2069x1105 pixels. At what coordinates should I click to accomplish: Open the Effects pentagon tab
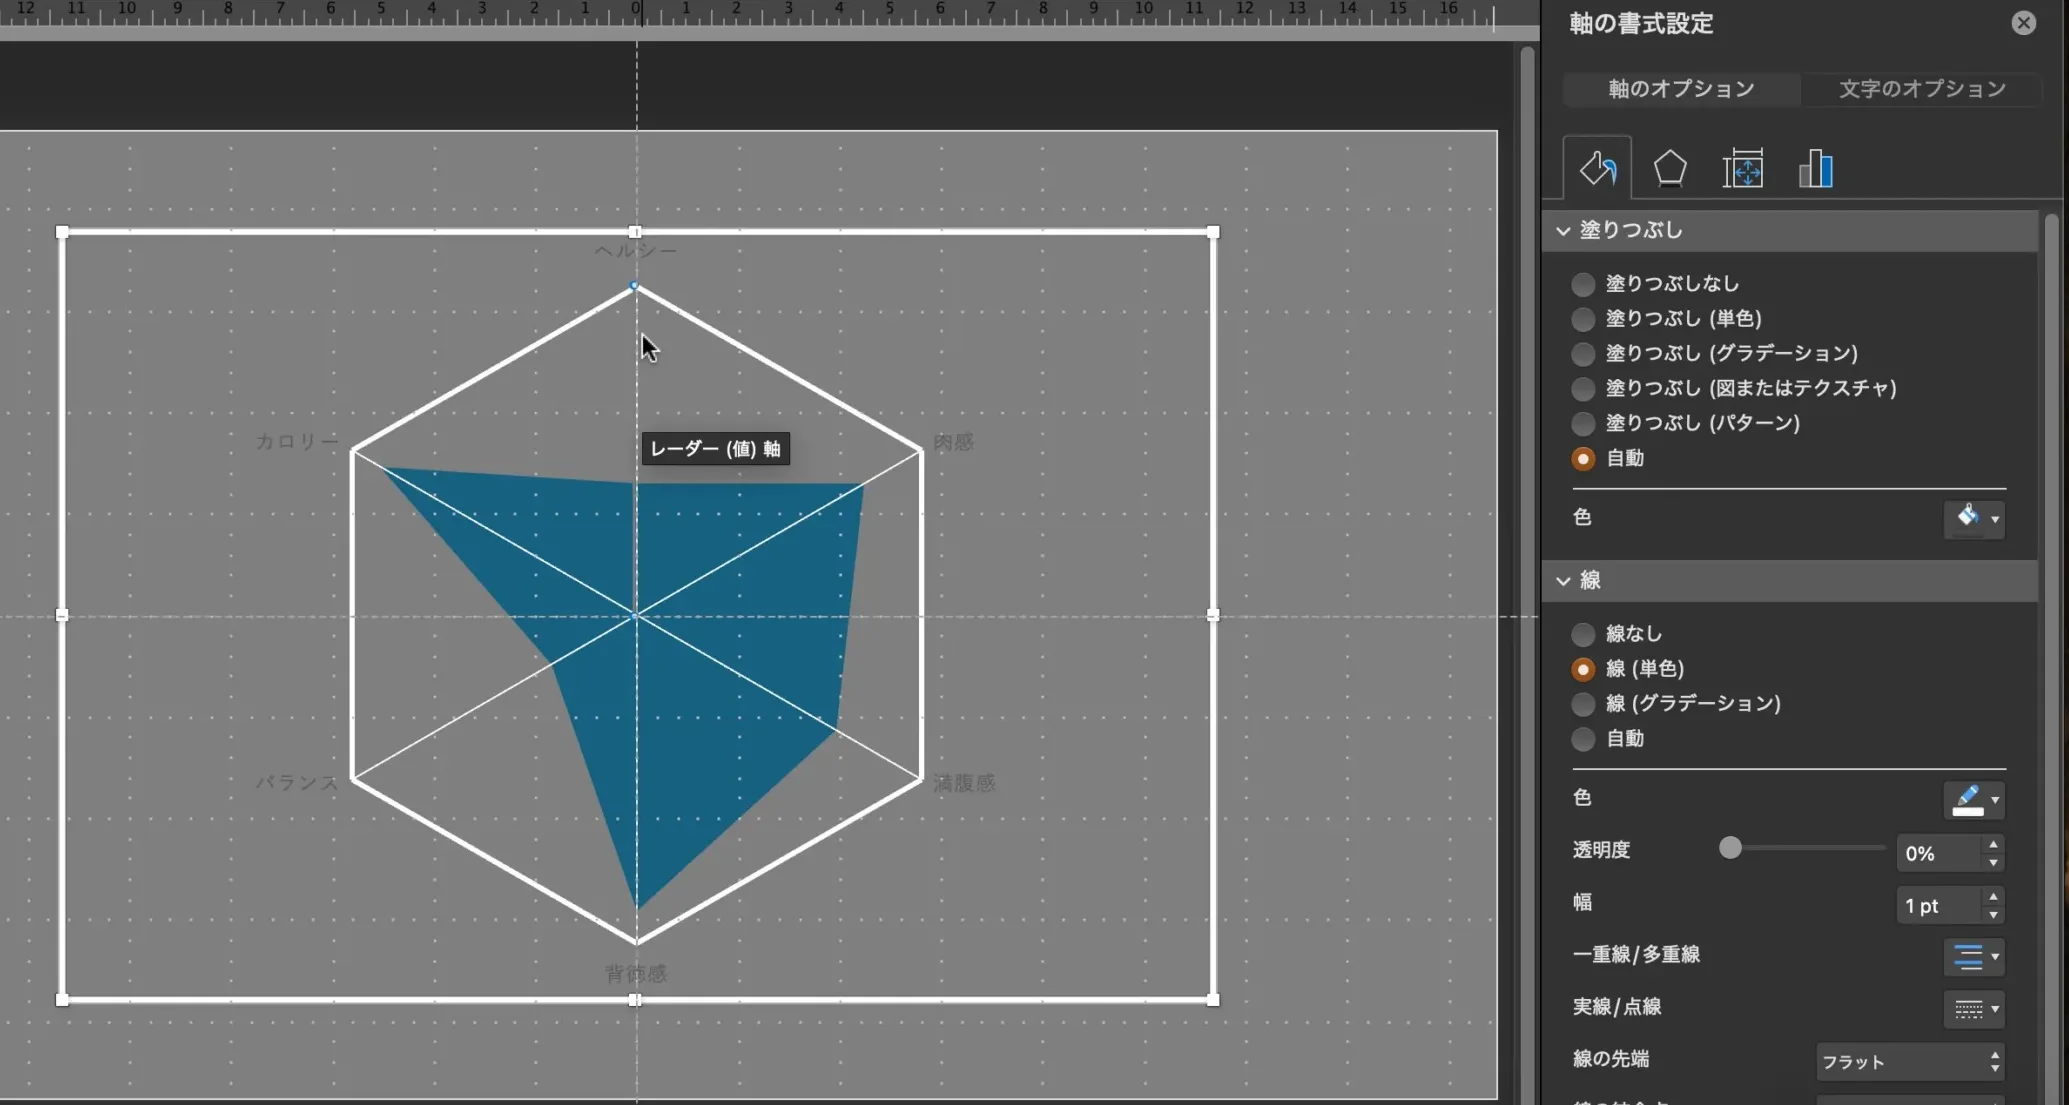coord(1669,169)
